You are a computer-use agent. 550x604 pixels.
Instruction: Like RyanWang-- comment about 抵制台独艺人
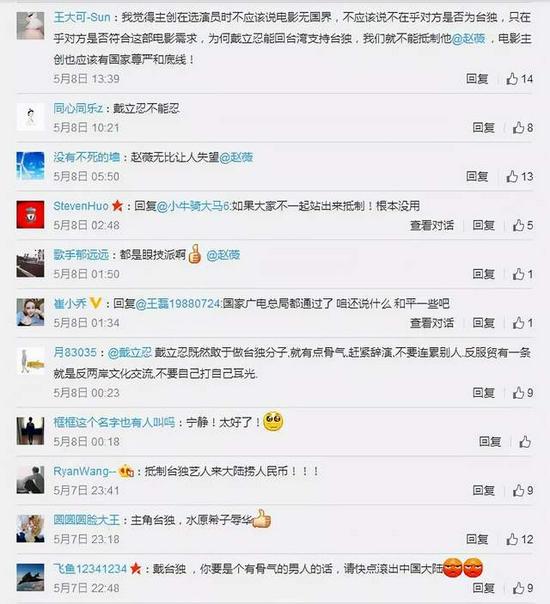click(523, 490)
